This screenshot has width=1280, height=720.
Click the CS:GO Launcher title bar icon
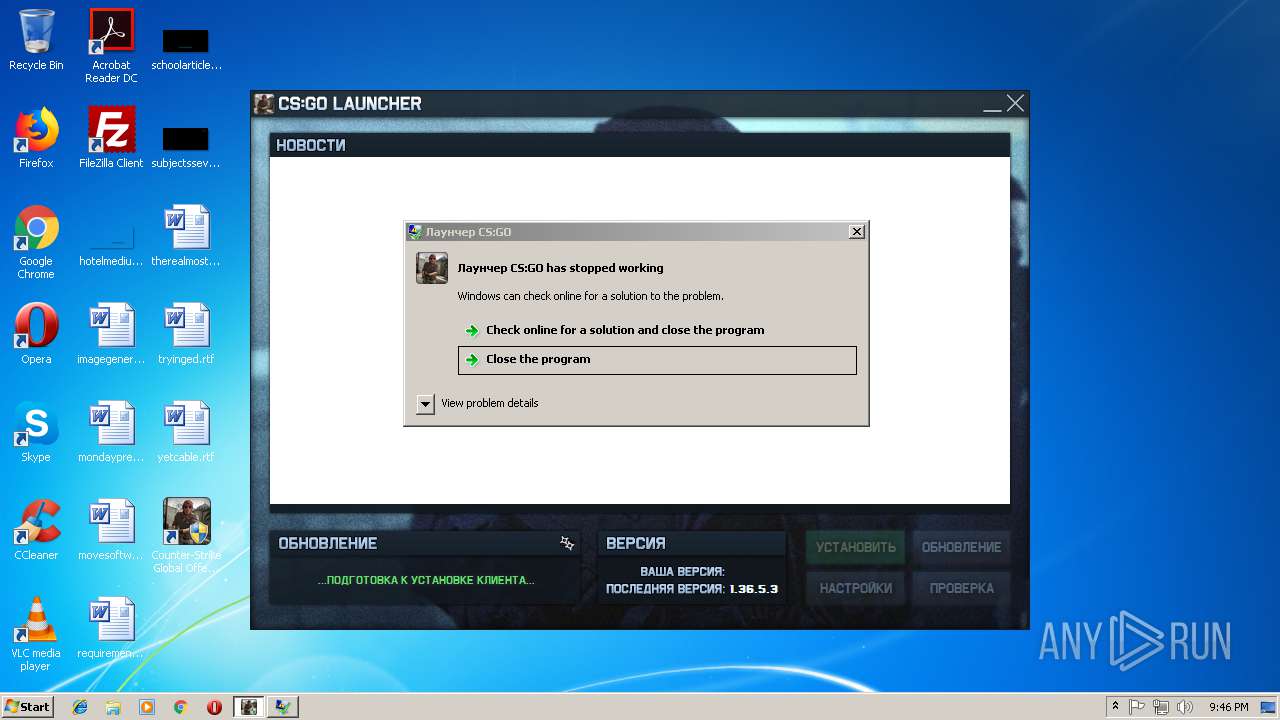[264, 103]
